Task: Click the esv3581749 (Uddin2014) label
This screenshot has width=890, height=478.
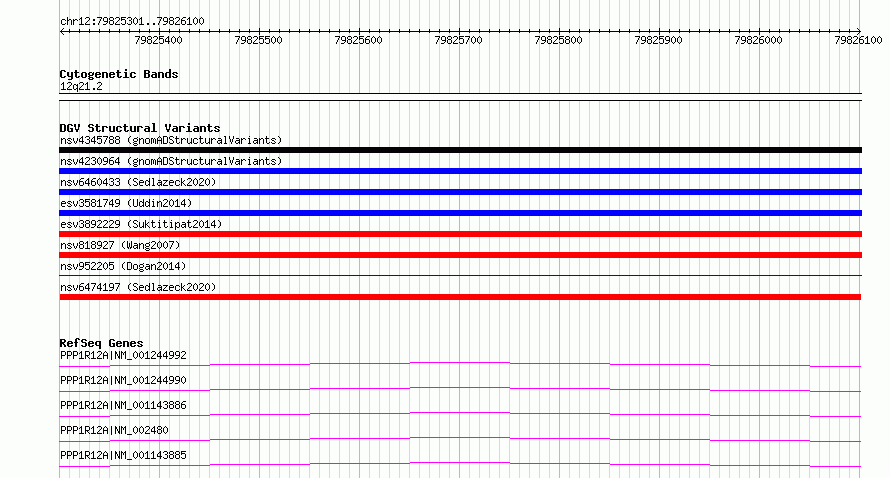Action: pos(126,203)
